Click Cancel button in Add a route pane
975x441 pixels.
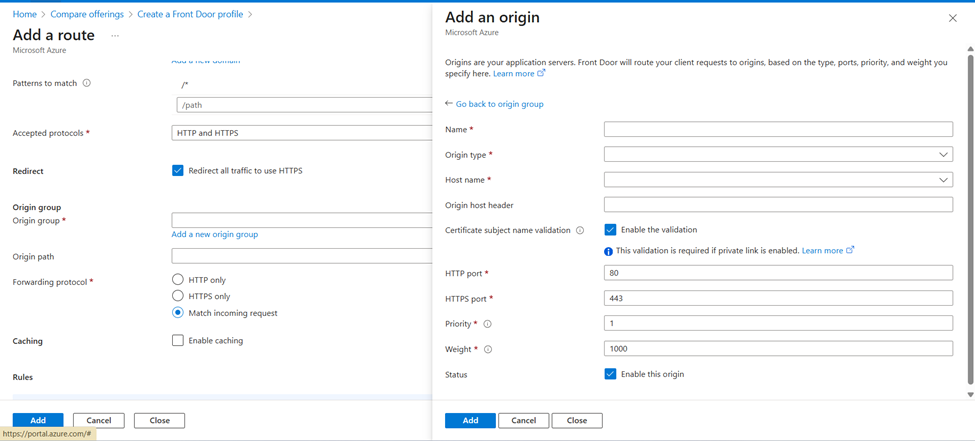coord(99,420)
